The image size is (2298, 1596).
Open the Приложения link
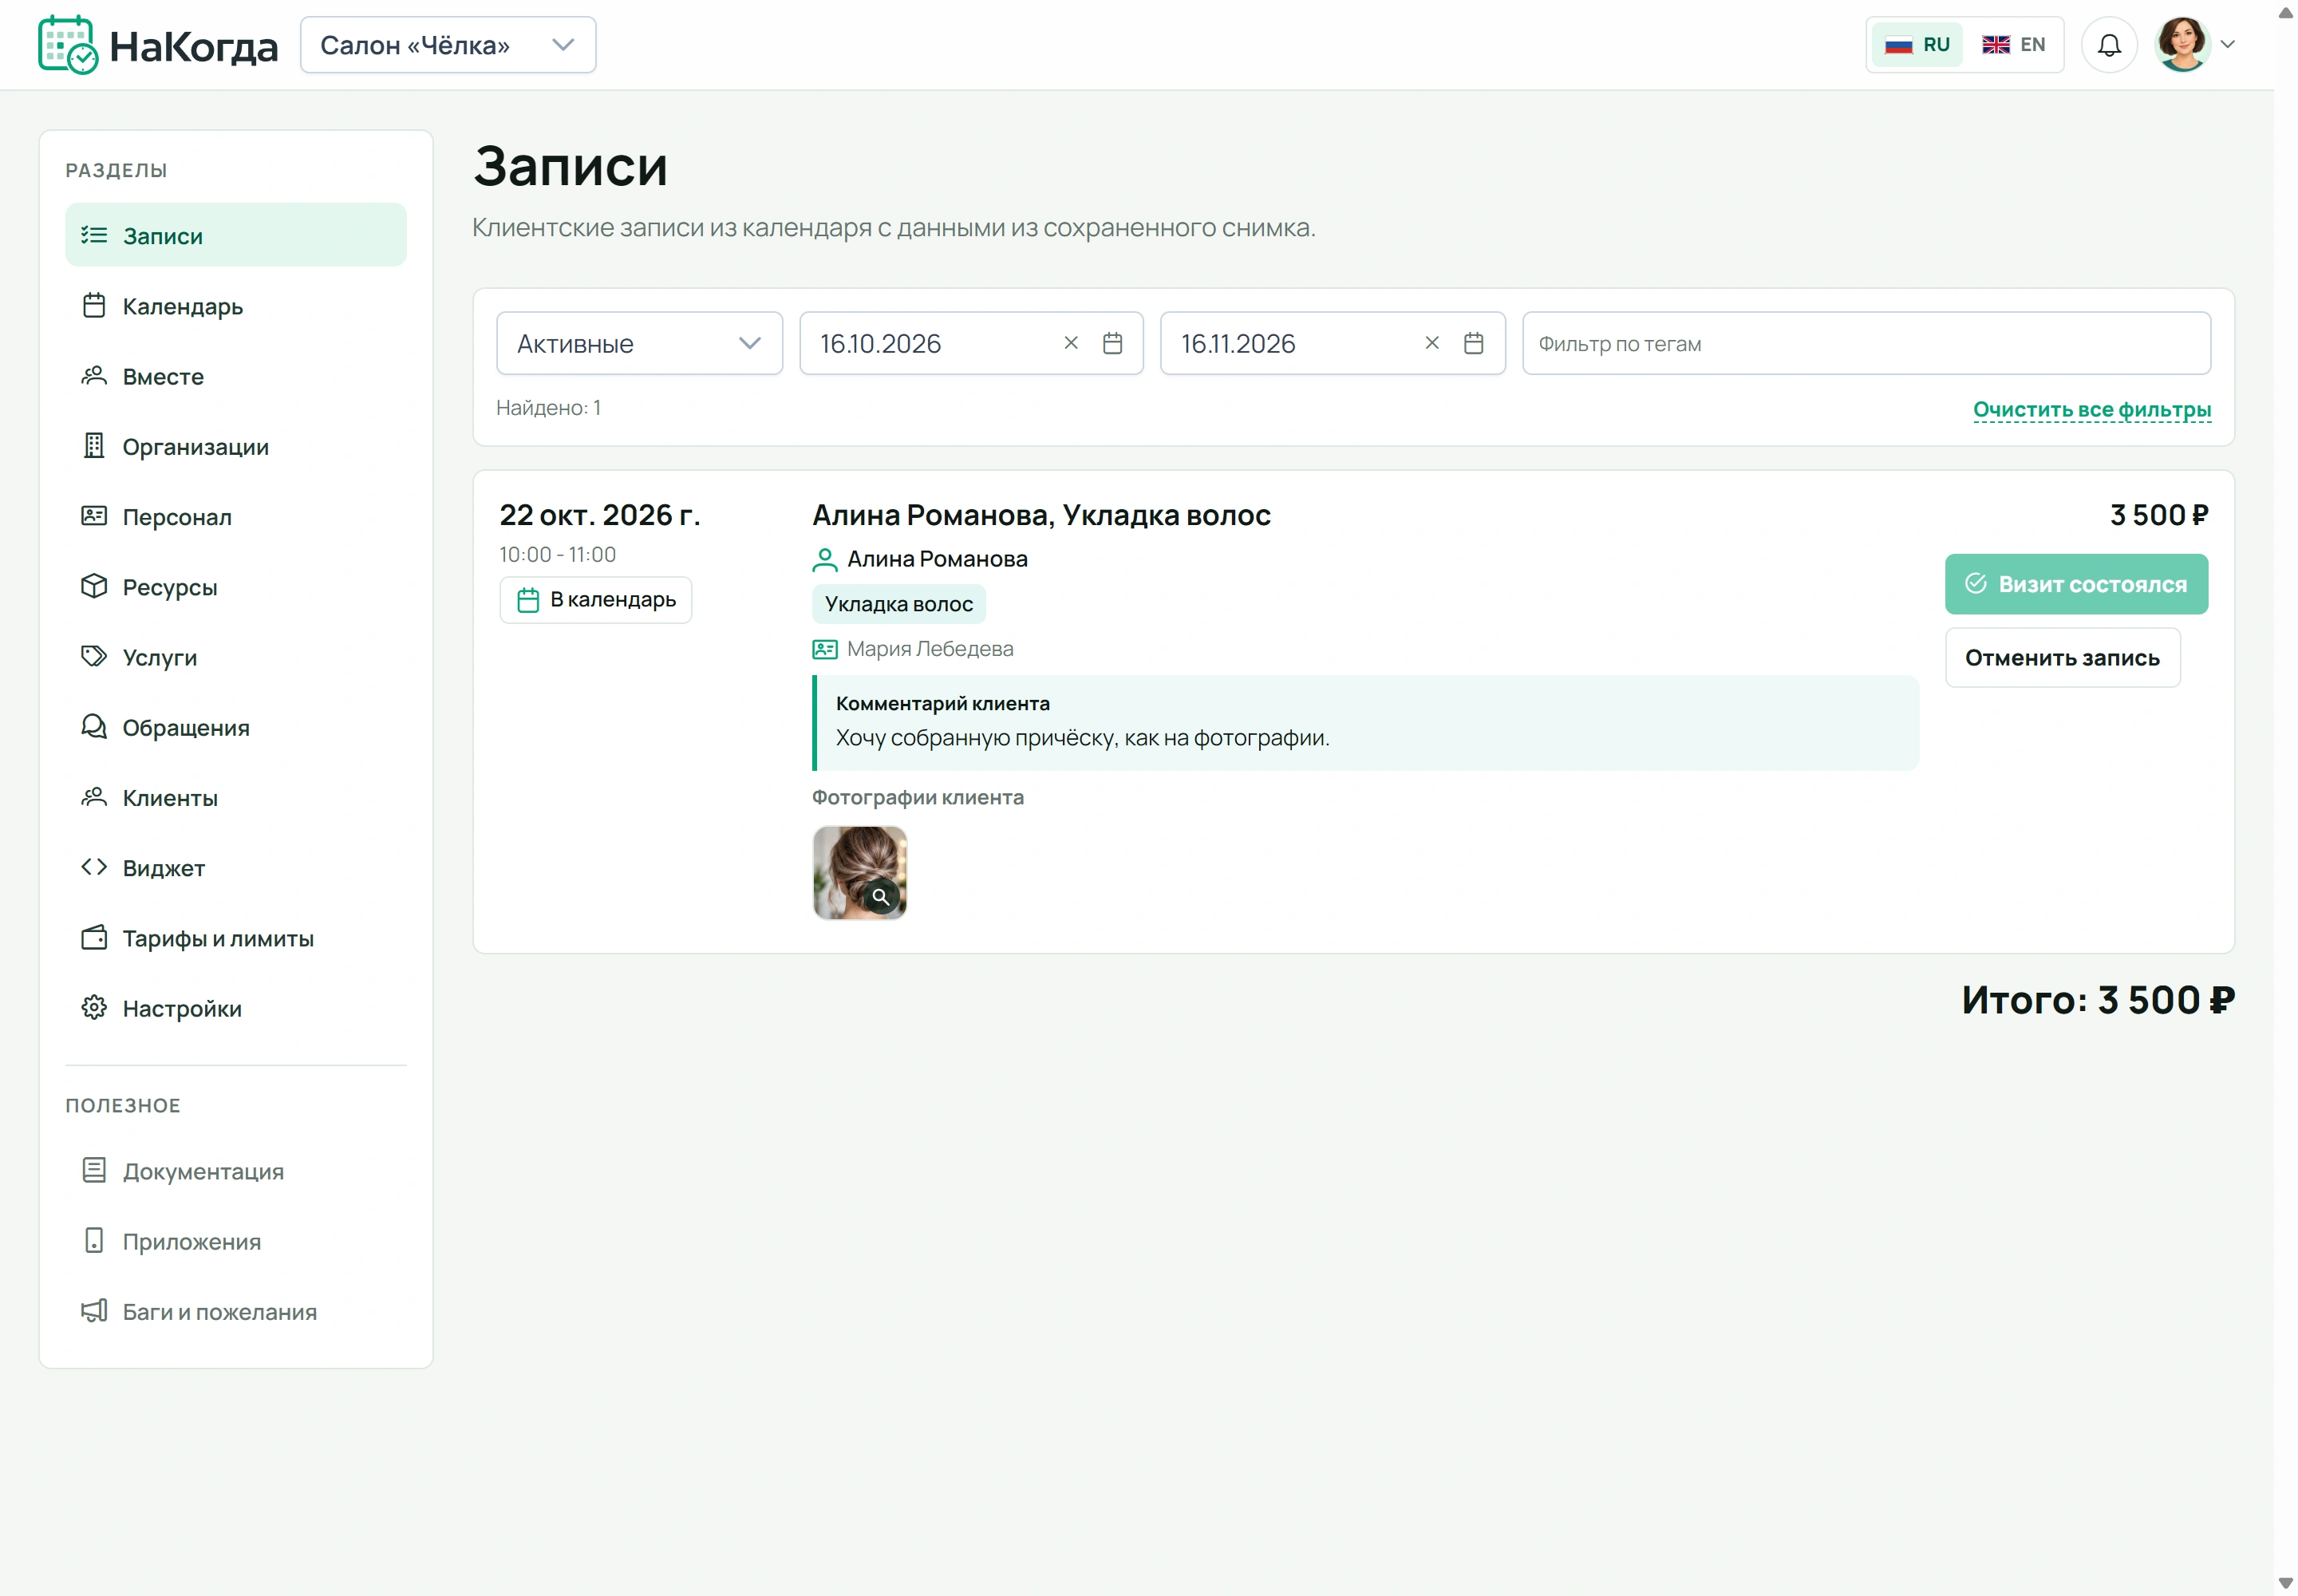tap(236, 1241)
